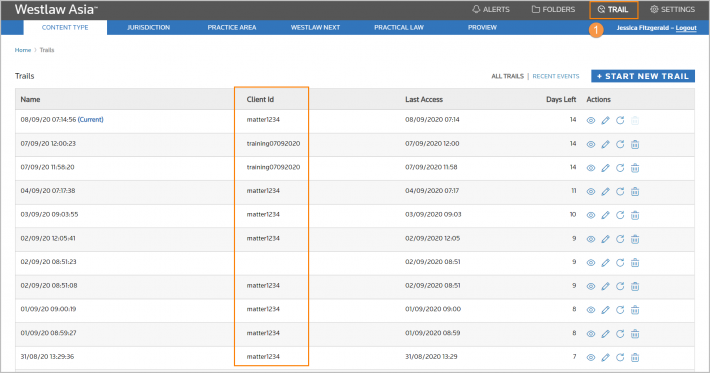Image resolution: width=710 pixels, height=373 pixels.
Task: Edit the trail 02/09/20 08:51:23
Action: 605,263
